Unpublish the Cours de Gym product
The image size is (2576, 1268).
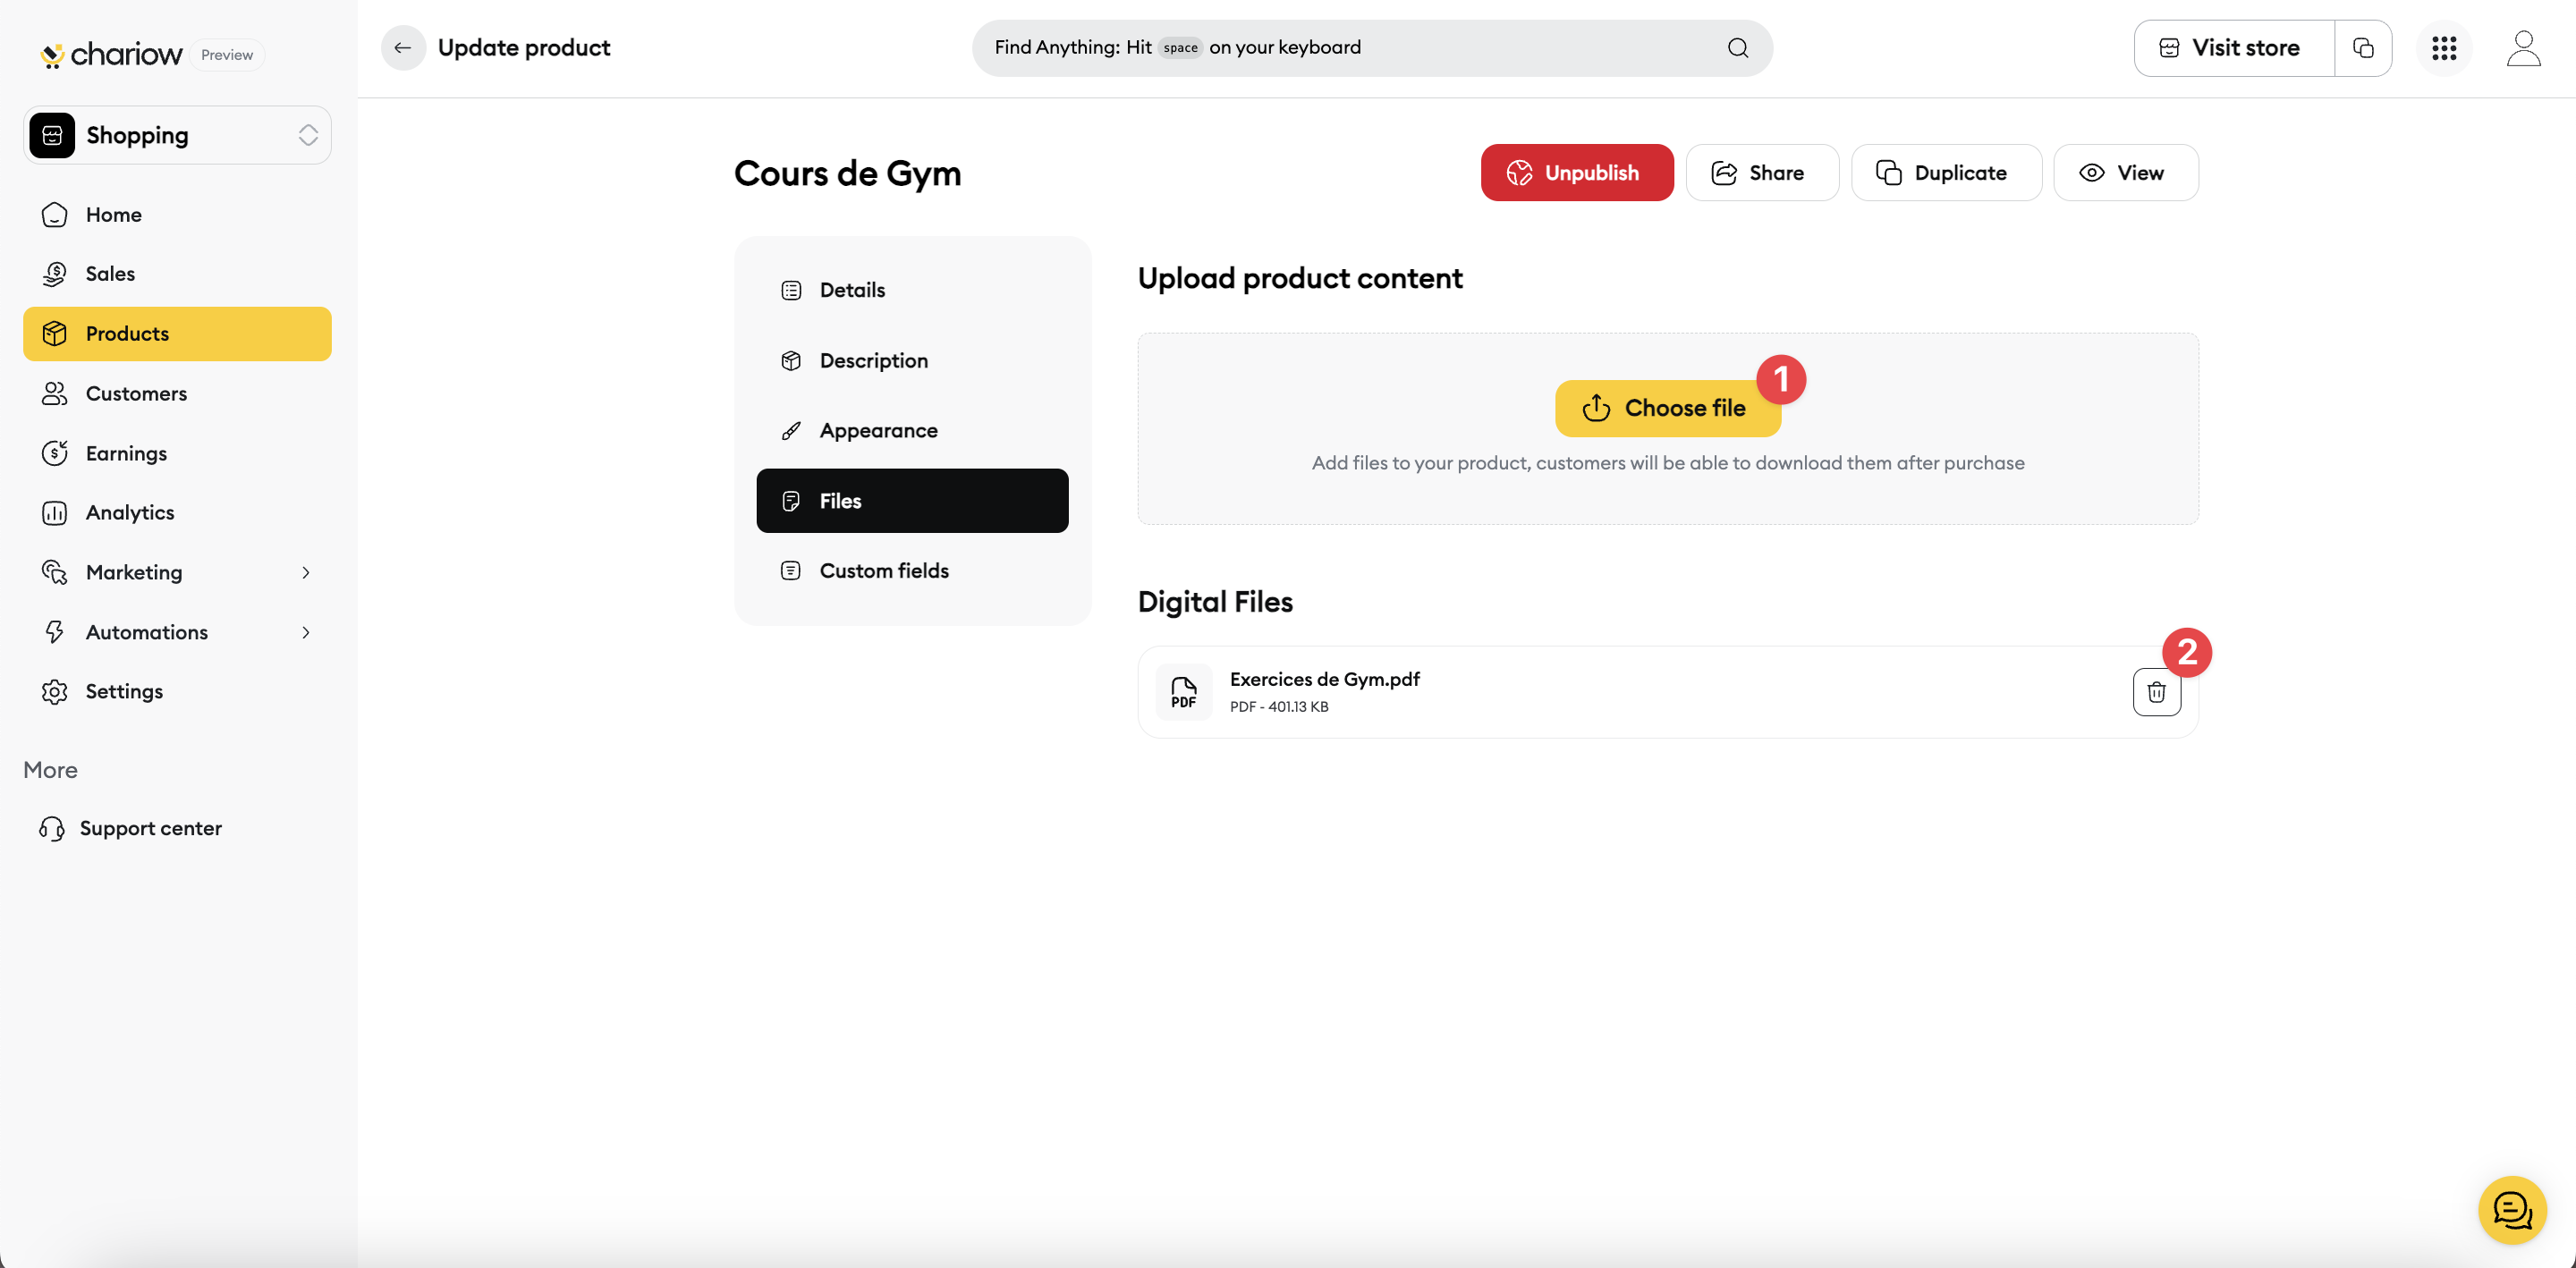pyautogui.click(x=1577, y=173)
